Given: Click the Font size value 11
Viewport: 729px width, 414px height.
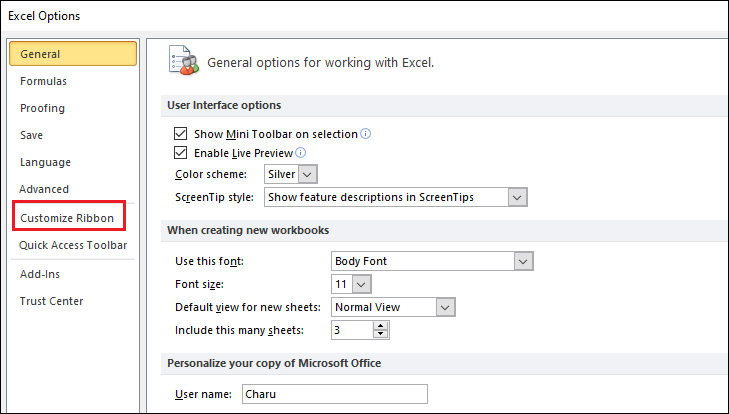Looking at the screenshot, I should click(341, 284).
